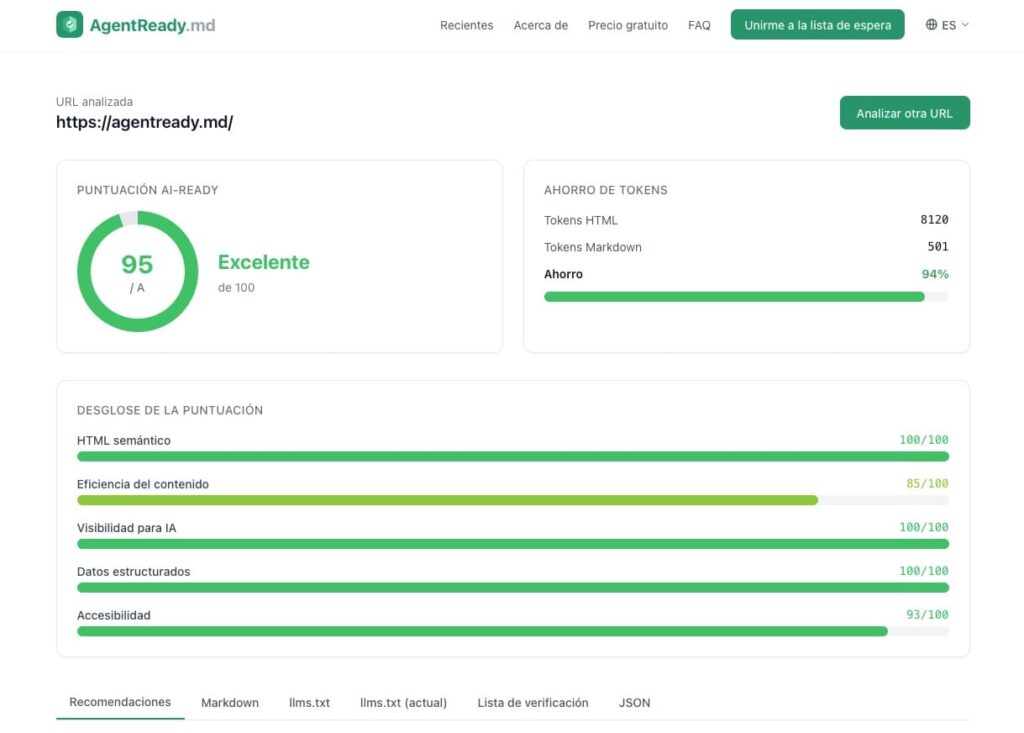Click the 95 score donut chart
The width and height of the screenshot is (1024, 733).
137,271
